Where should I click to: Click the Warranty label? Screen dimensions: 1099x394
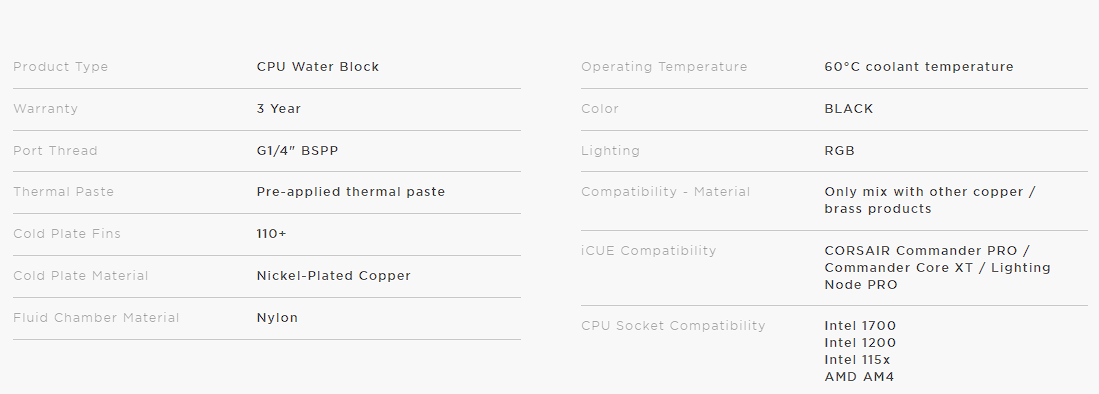[46, 109]
